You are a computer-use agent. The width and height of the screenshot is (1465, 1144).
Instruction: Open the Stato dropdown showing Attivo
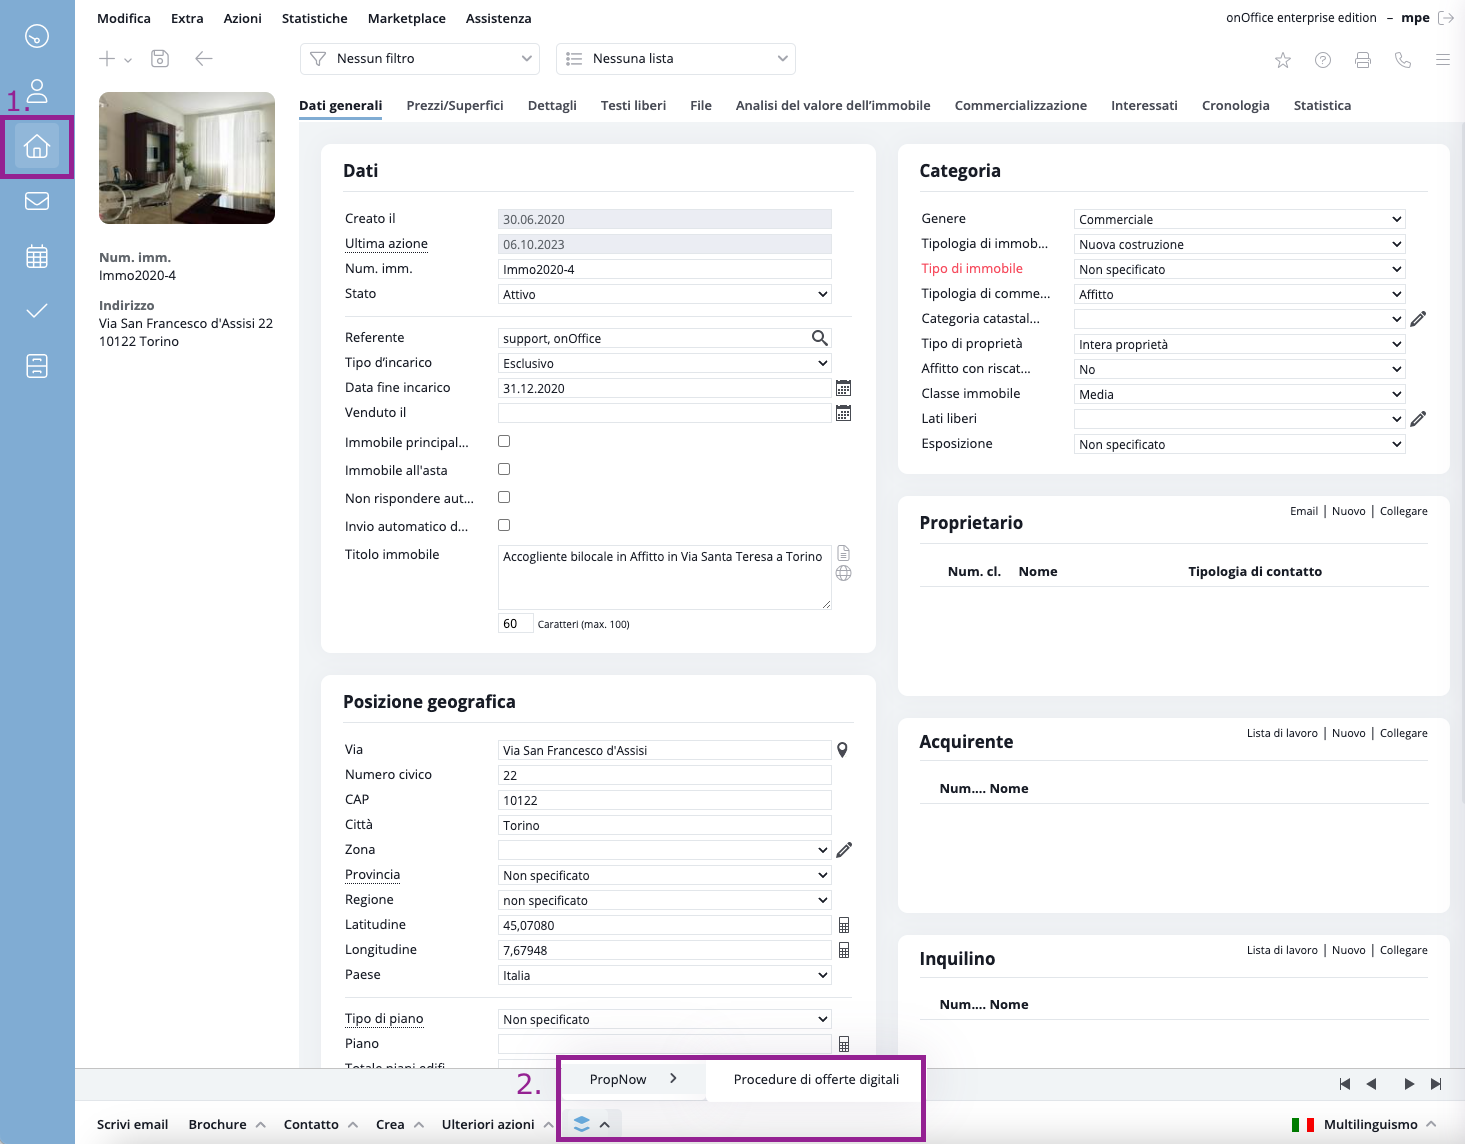click(x=664, y=294)
